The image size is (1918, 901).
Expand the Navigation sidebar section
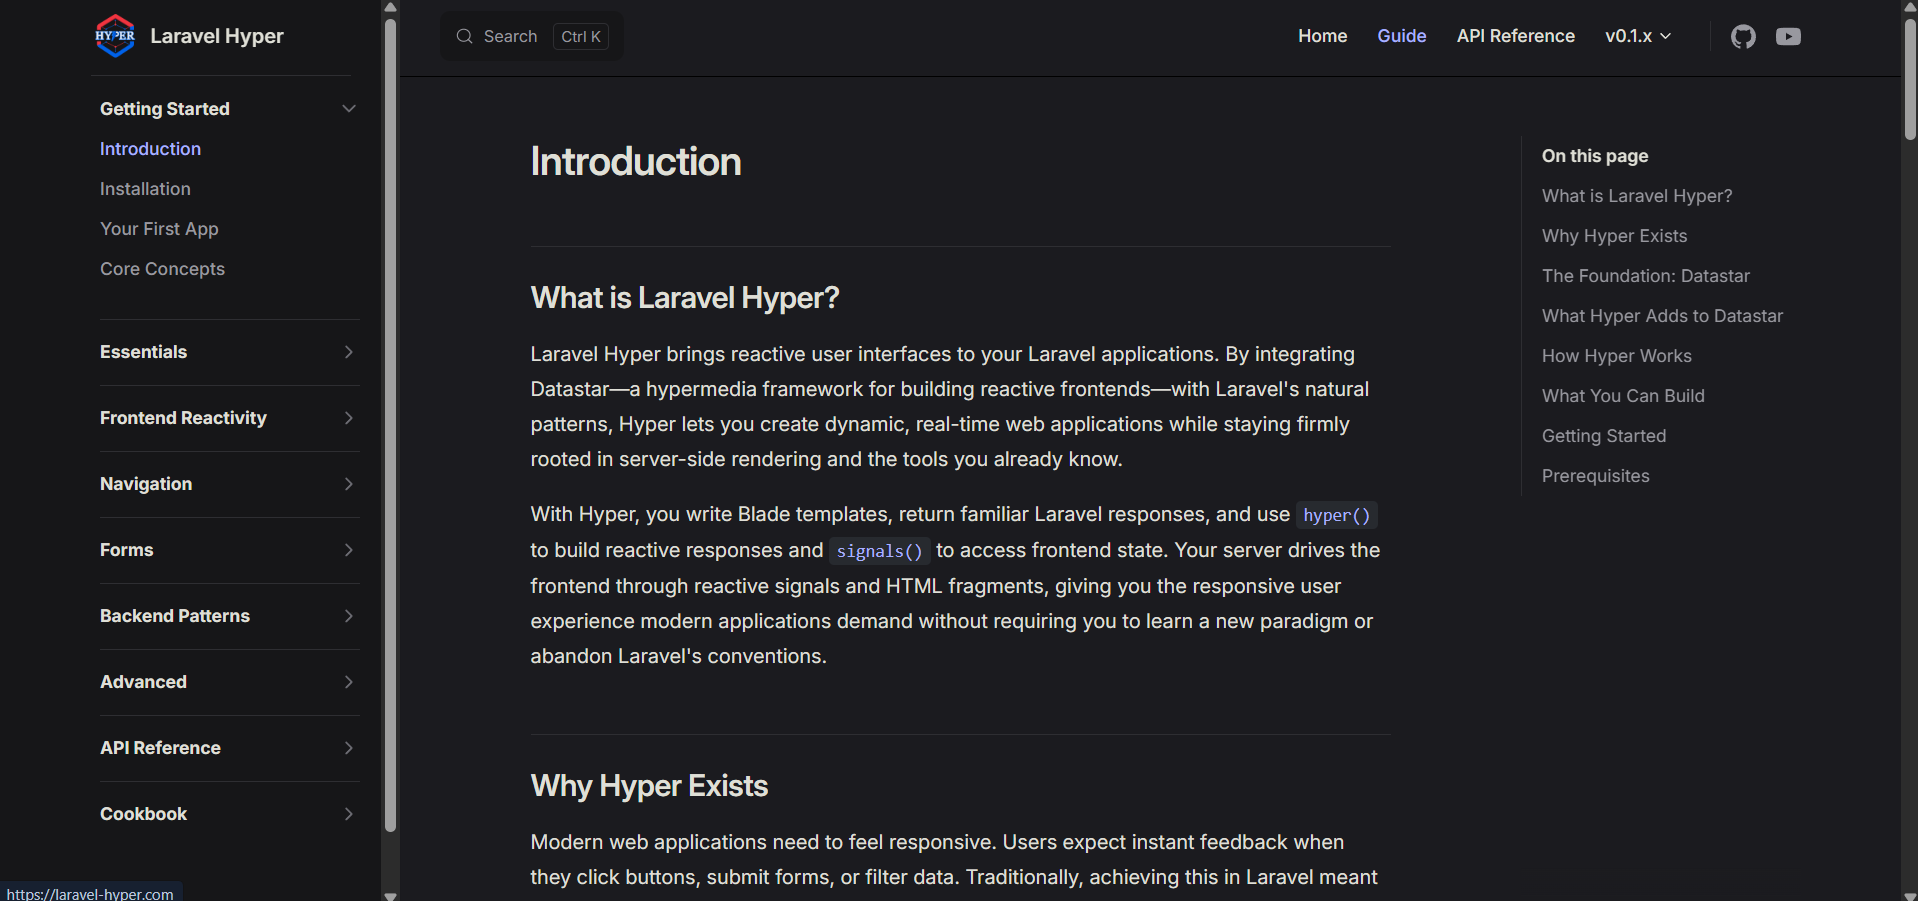tap(349, 484)
